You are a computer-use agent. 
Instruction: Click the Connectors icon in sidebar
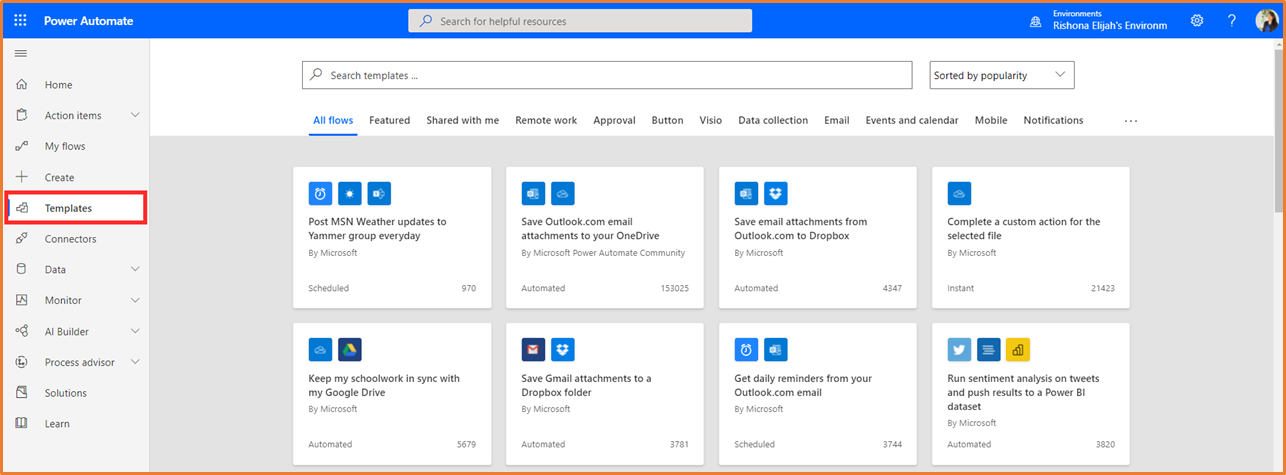click(22, 239)
